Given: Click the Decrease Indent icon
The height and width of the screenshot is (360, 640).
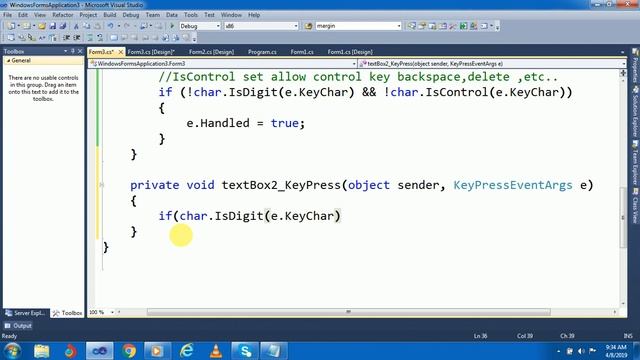Looking at the screenshot, I should (x=66, y=38).
